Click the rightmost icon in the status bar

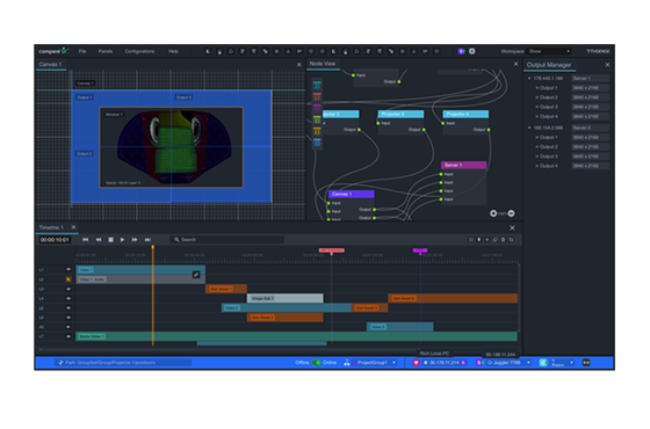586,363
